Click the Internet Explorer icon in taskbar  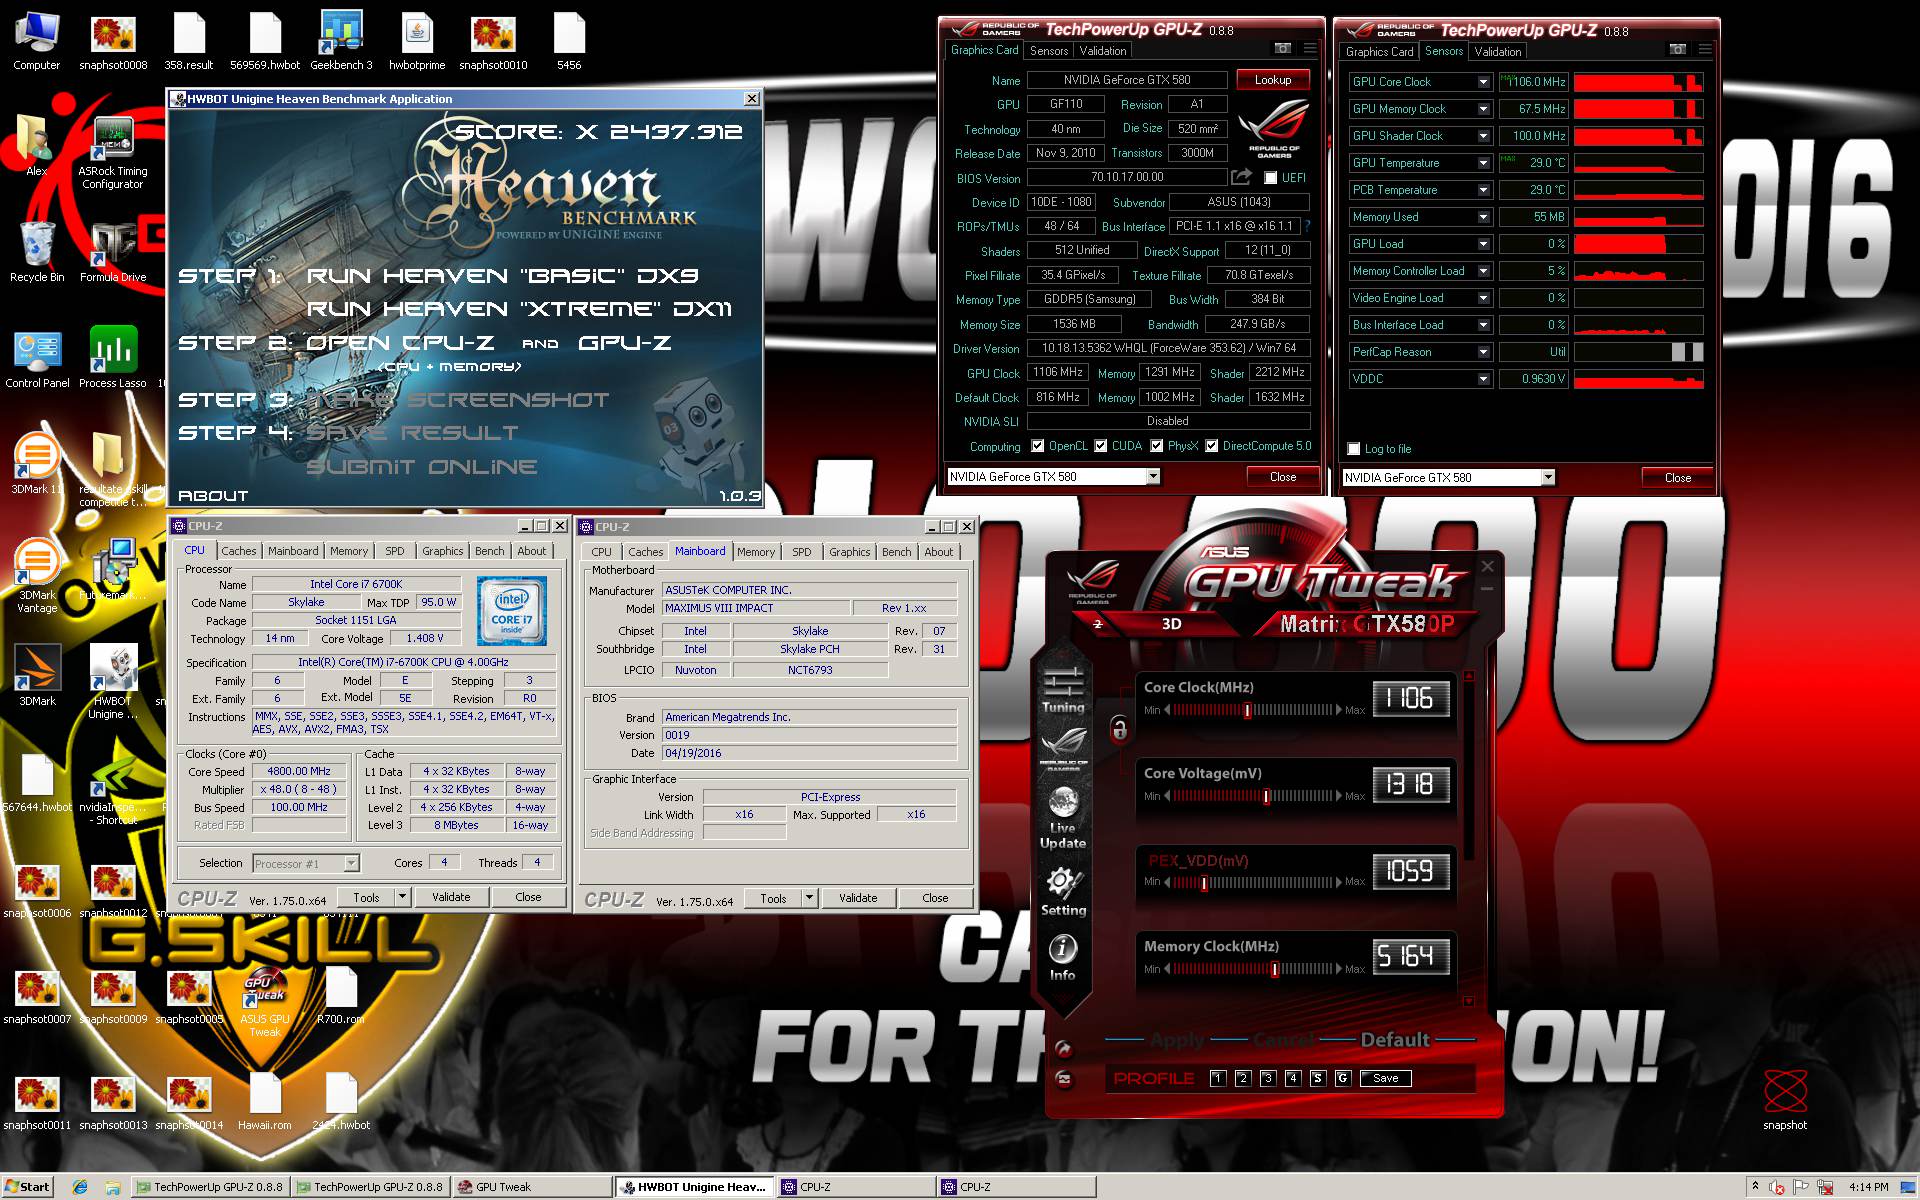coord(80,1187)
